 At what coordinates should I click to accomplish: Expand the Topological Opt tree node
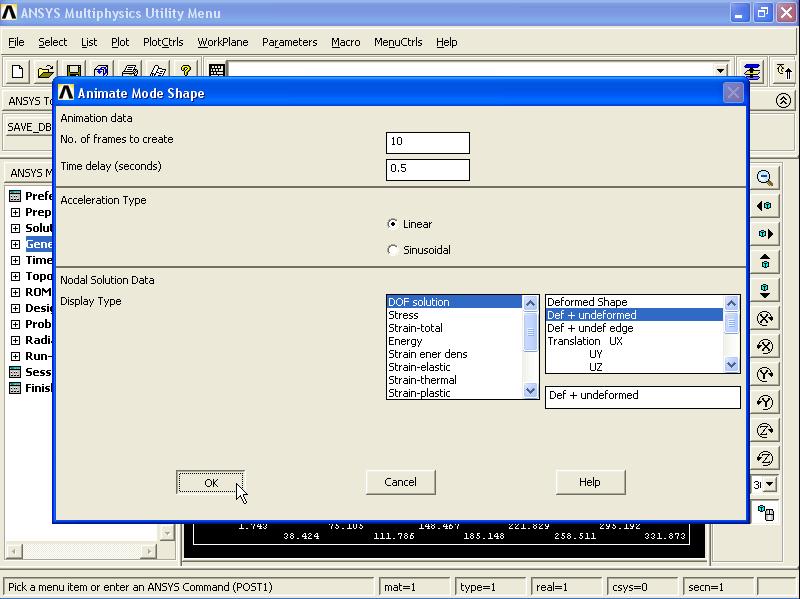[x=15, y=276]
